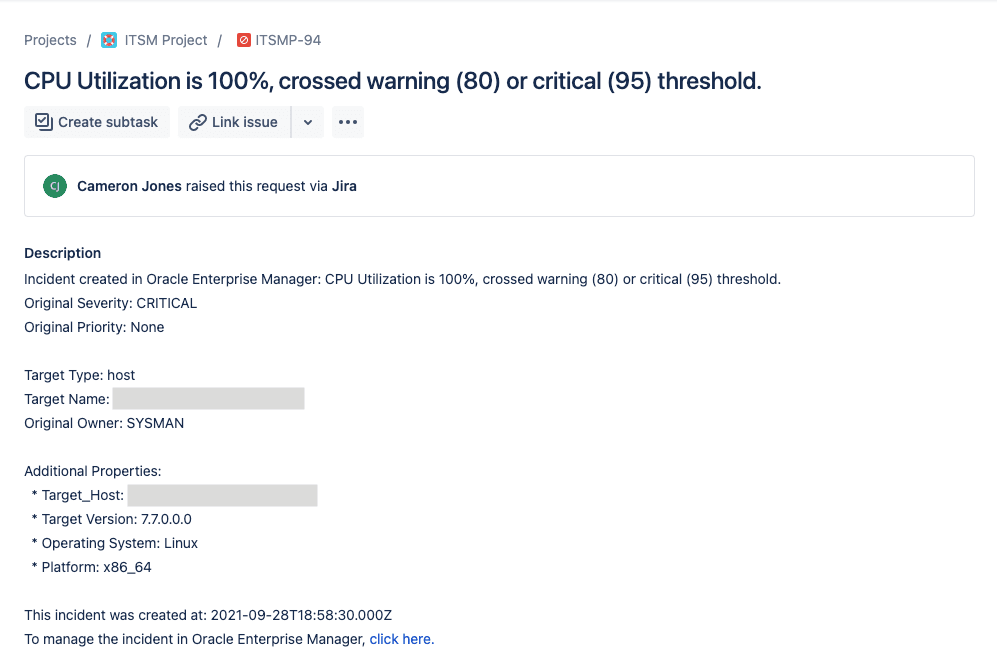
Task: Follow the click here link
Action: [401, 639]
